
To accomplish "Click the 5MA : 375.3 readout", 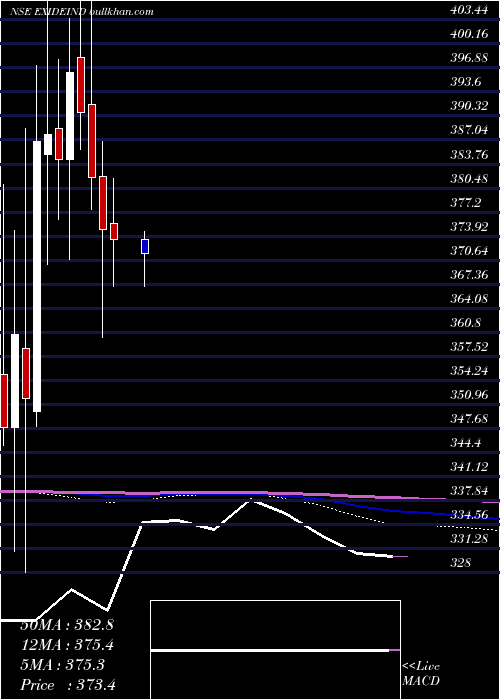I will (x=62, y=665).
